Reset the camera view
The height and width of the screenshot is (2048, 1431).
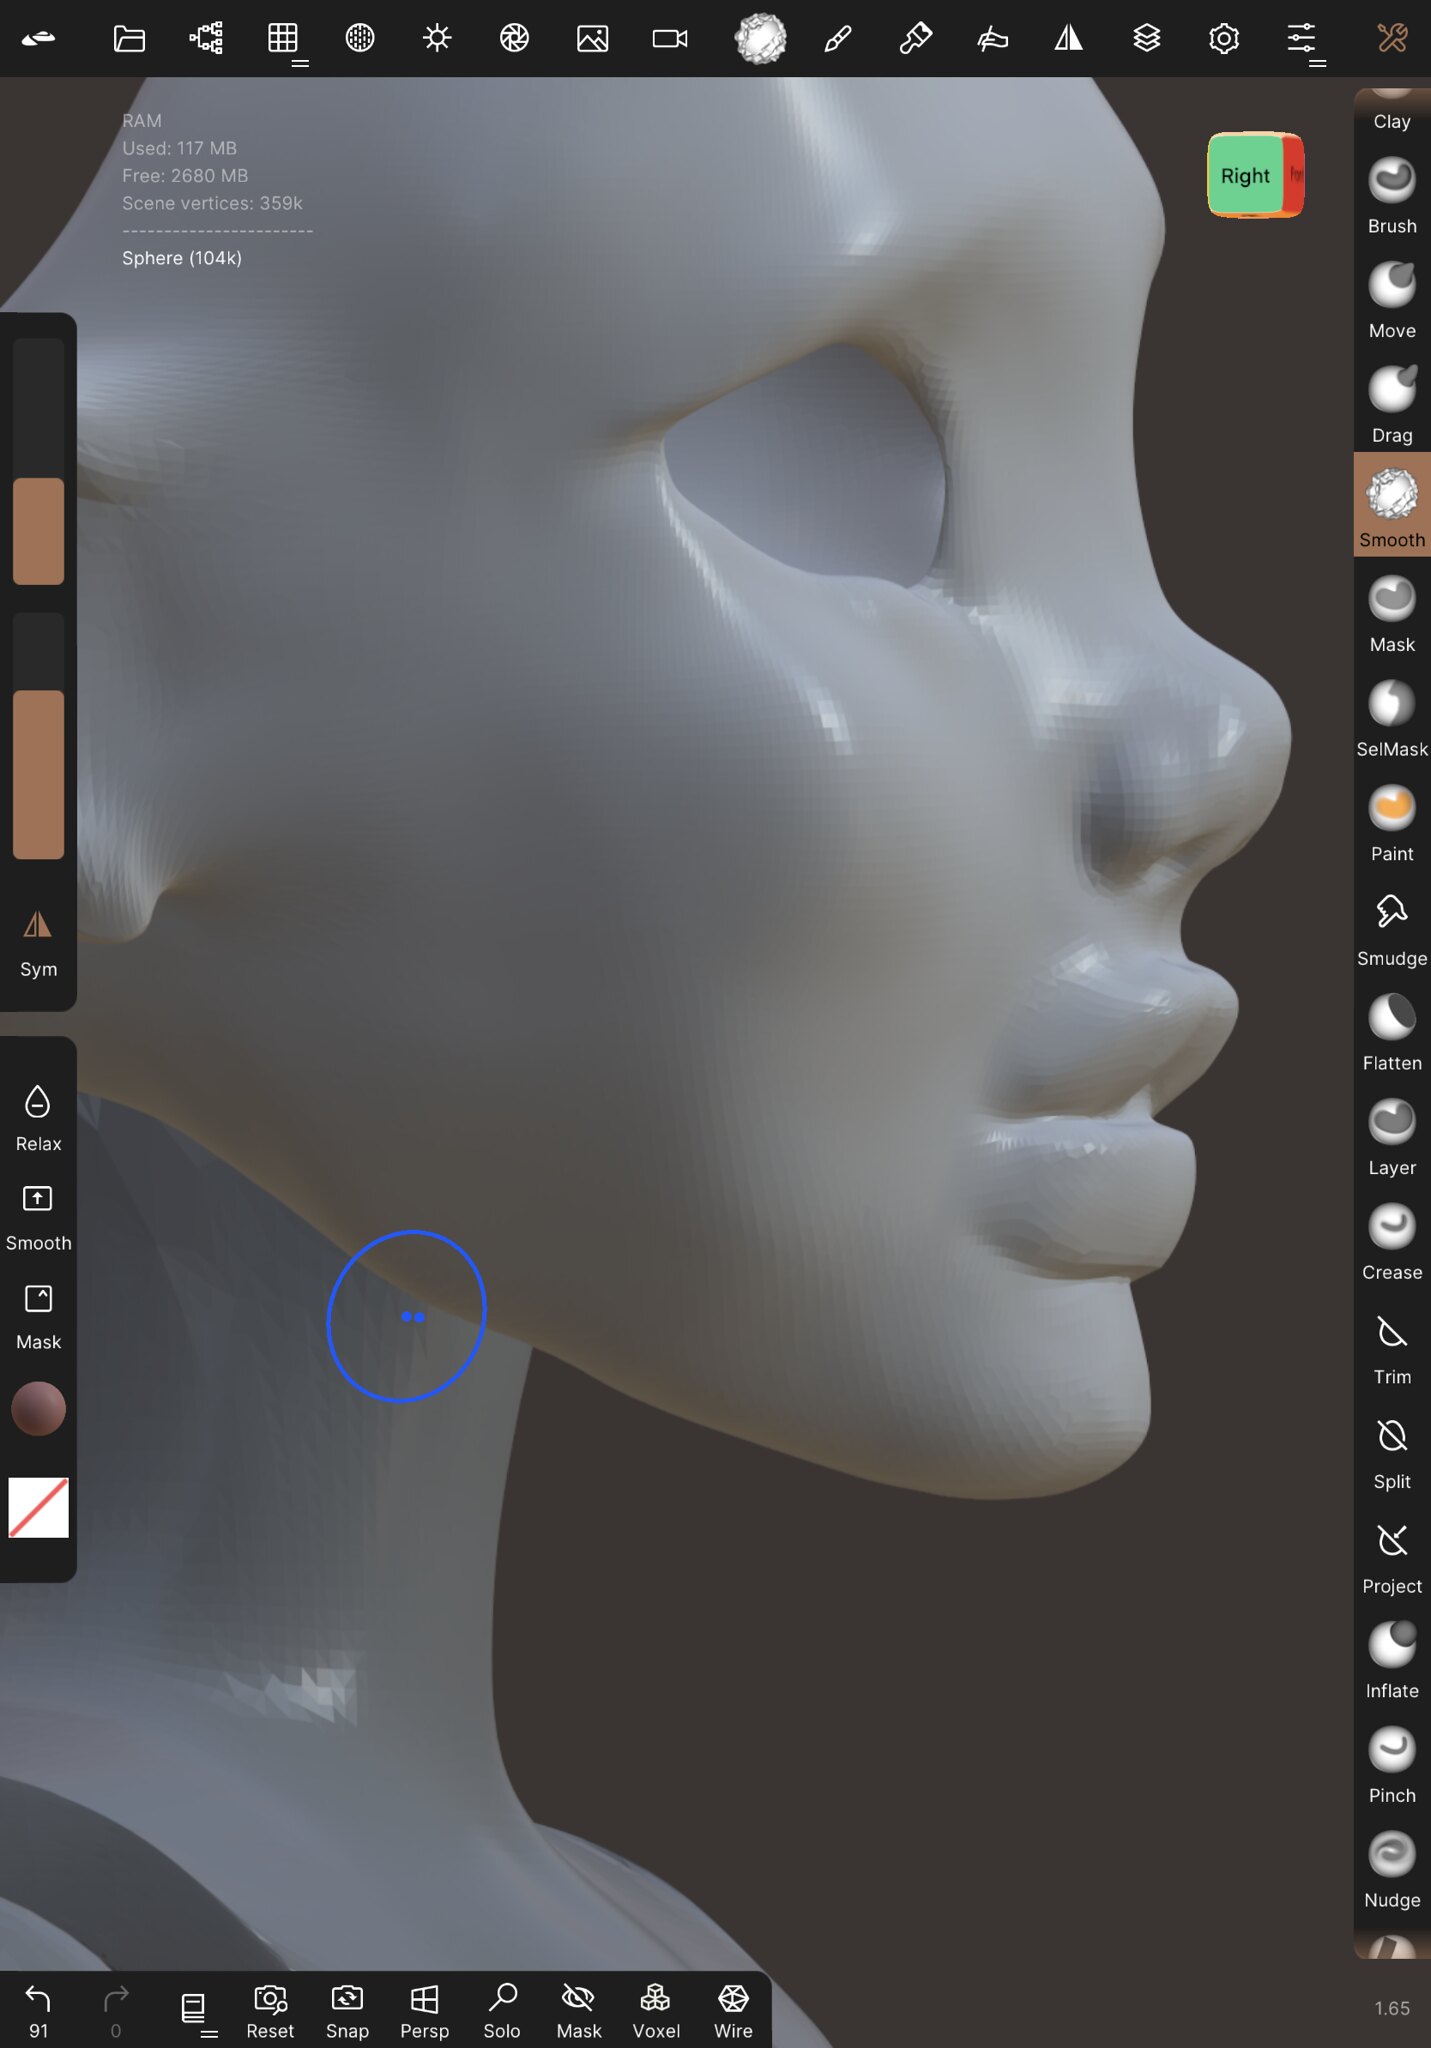point(270,2011)
